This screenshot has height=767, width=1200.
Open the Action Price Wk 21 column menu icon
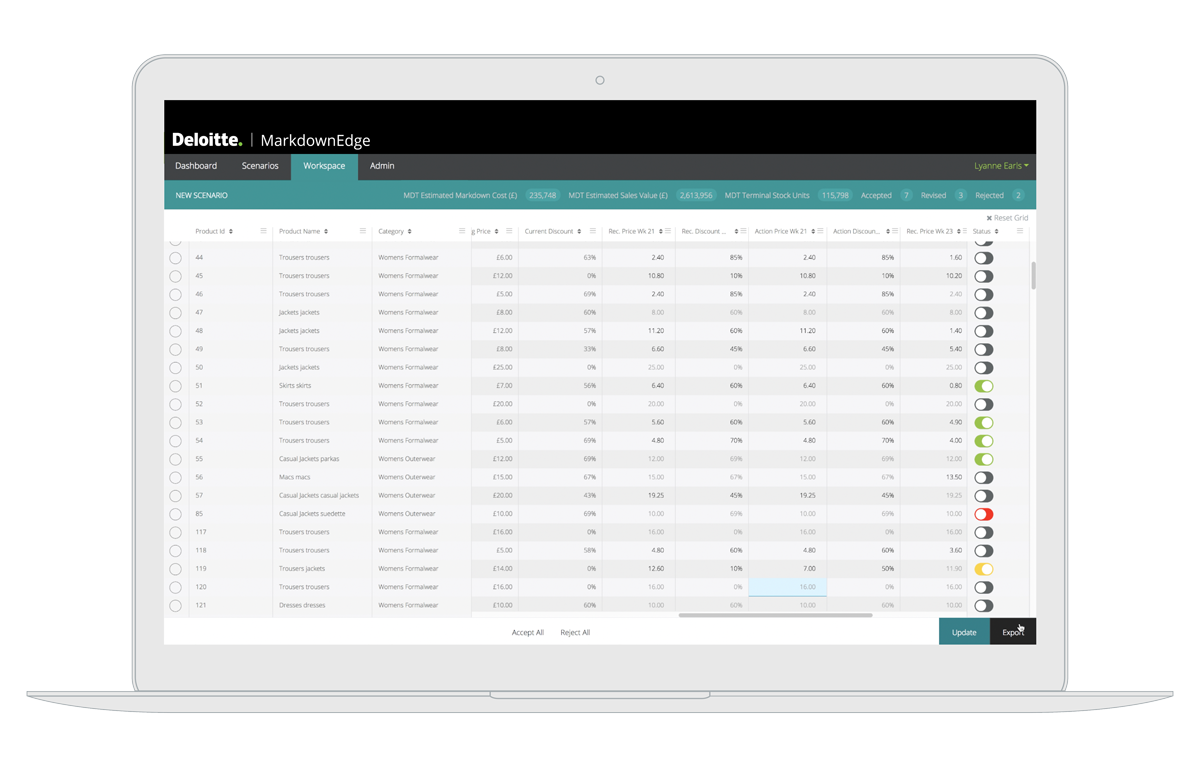(x=821, y=231)
